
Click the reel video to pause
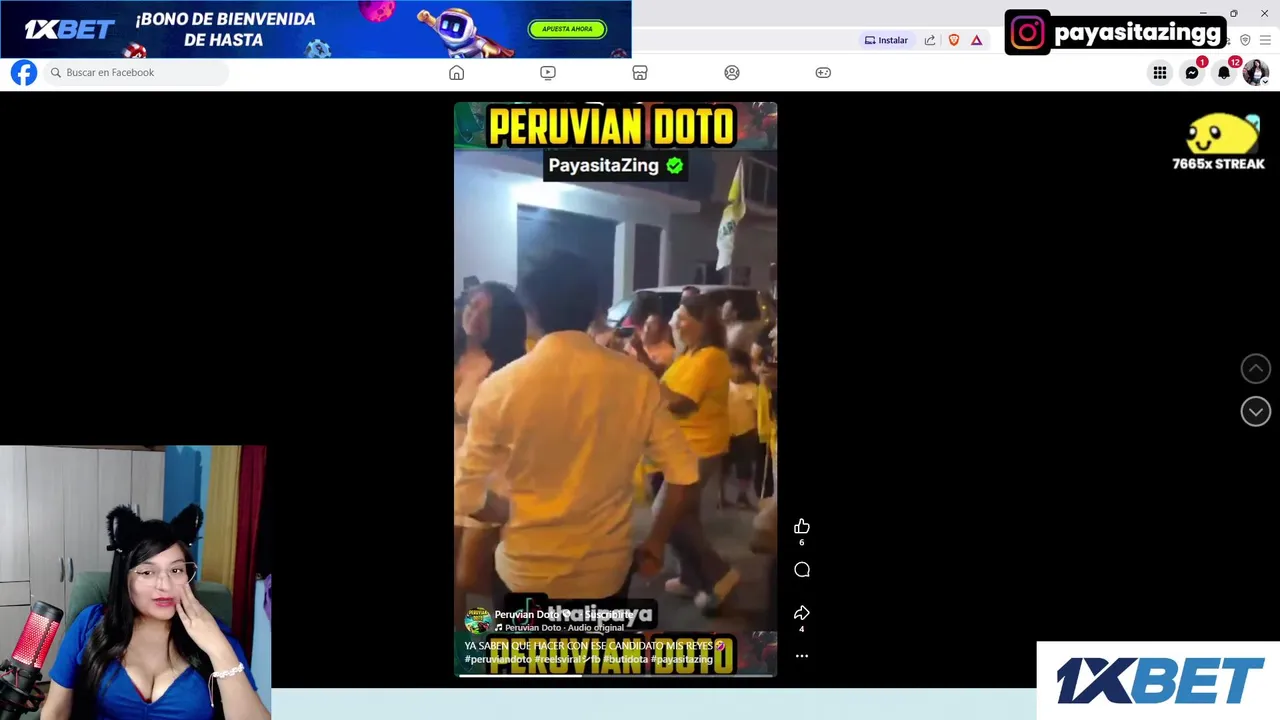(615, 390)
